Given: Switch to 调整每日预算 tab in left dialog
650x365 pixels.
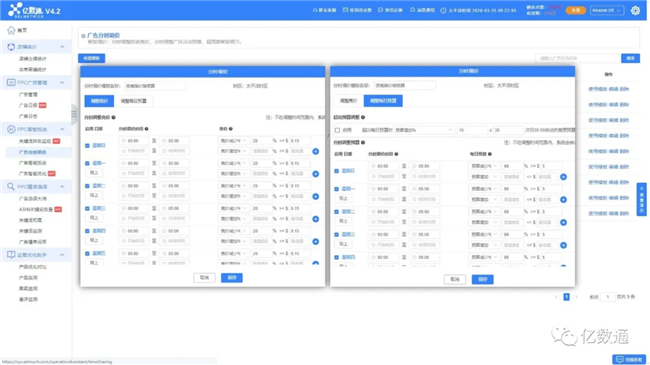Looking at the screenshot, I should click(x=133, y=101).
